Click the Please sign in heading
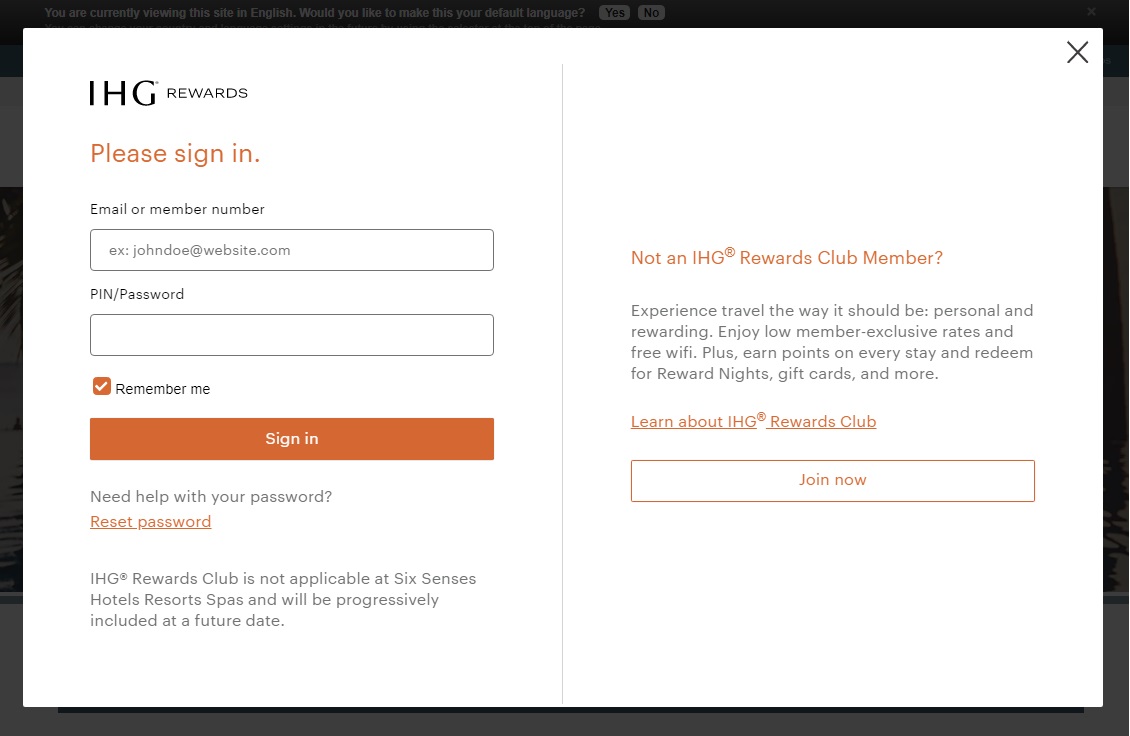 pyautogui.click(x=175, y=153)
